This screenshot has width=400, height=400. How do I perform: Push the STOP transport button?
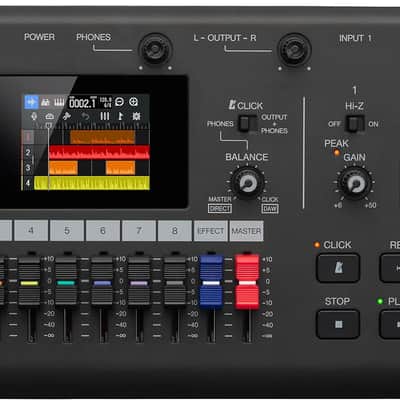[x=338, y=324]
